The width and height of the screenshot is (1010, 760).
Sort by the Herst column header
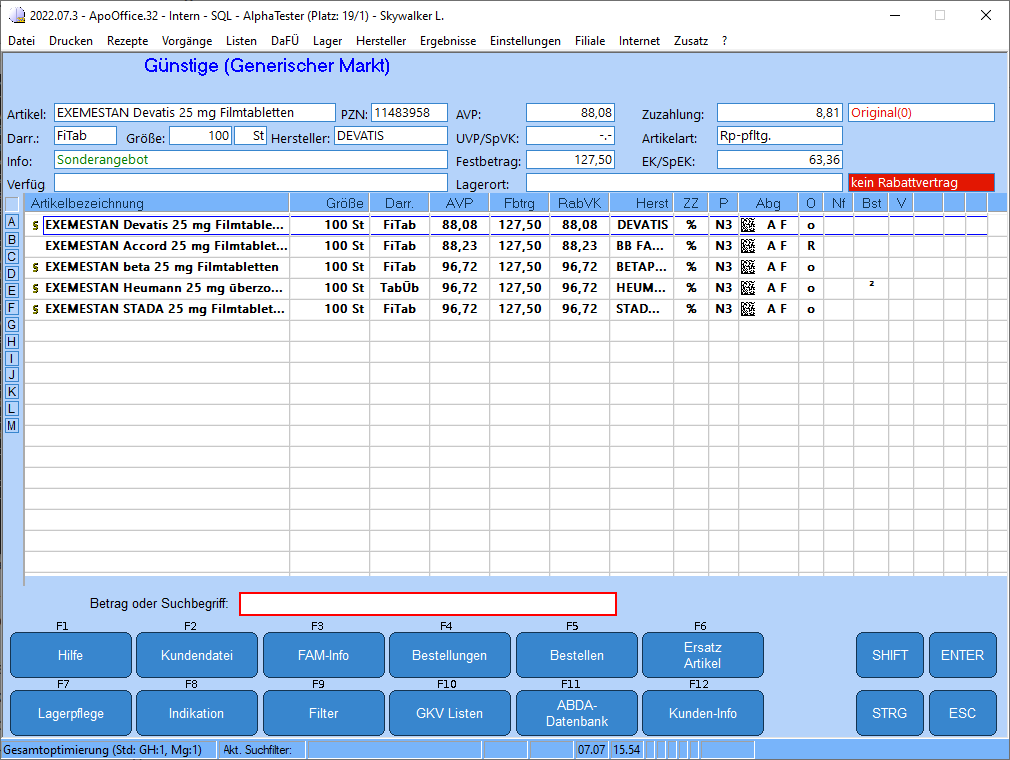click(642, 204)
